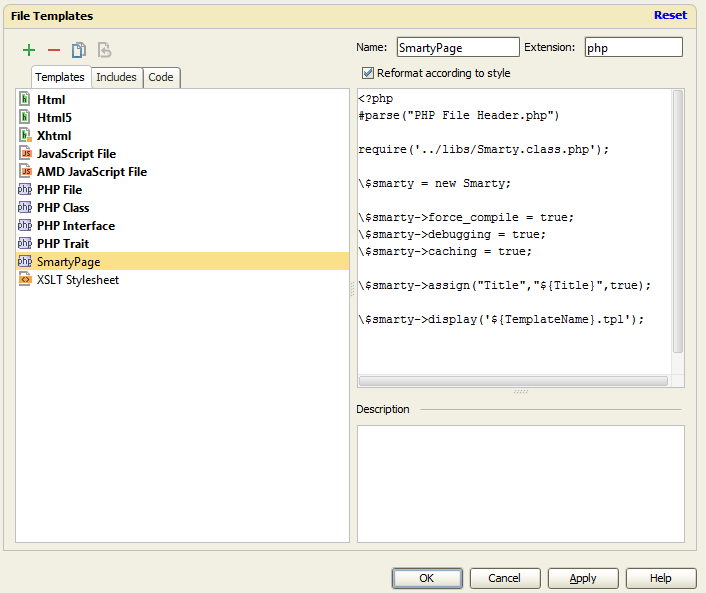The image size is (706, 593).
Task: Click the green plus Add template icon
Action: click(29, 50)
